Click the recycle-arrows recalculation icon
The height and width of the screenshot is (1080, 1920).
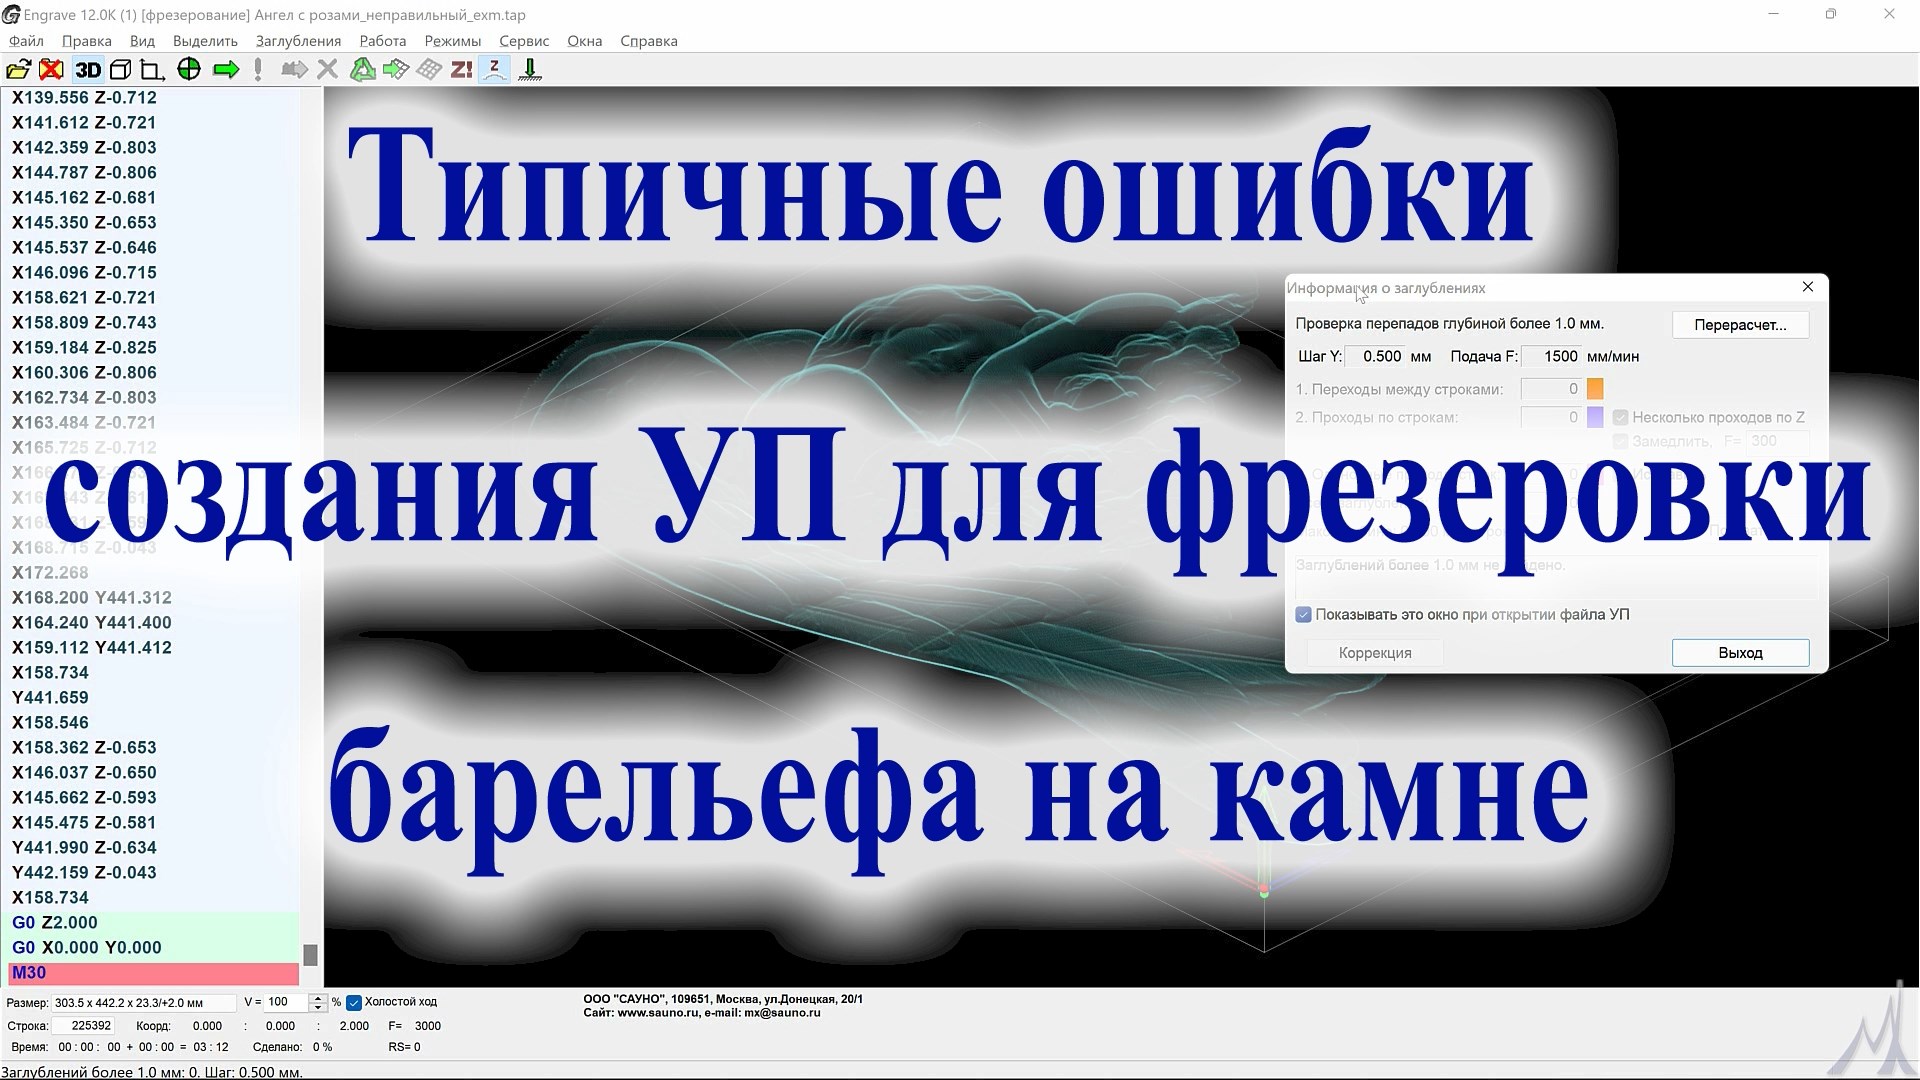click(x=362, y=69)
